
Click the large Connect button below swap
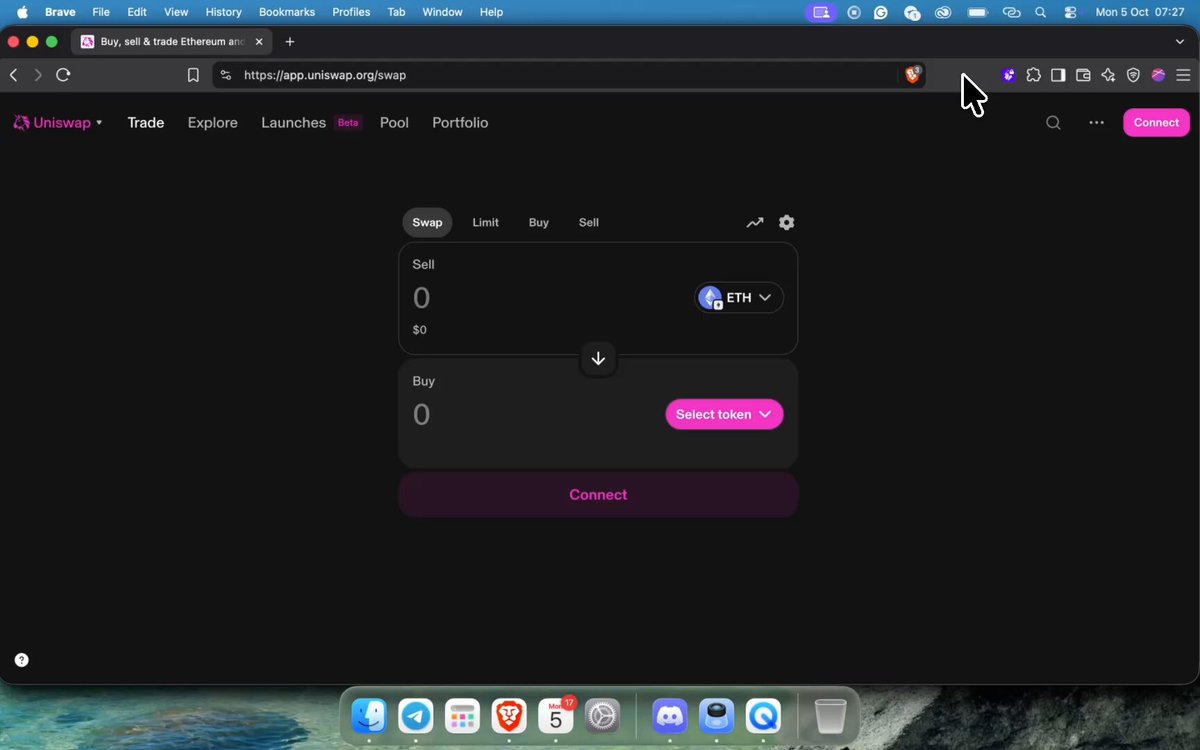tap(598, 495)
